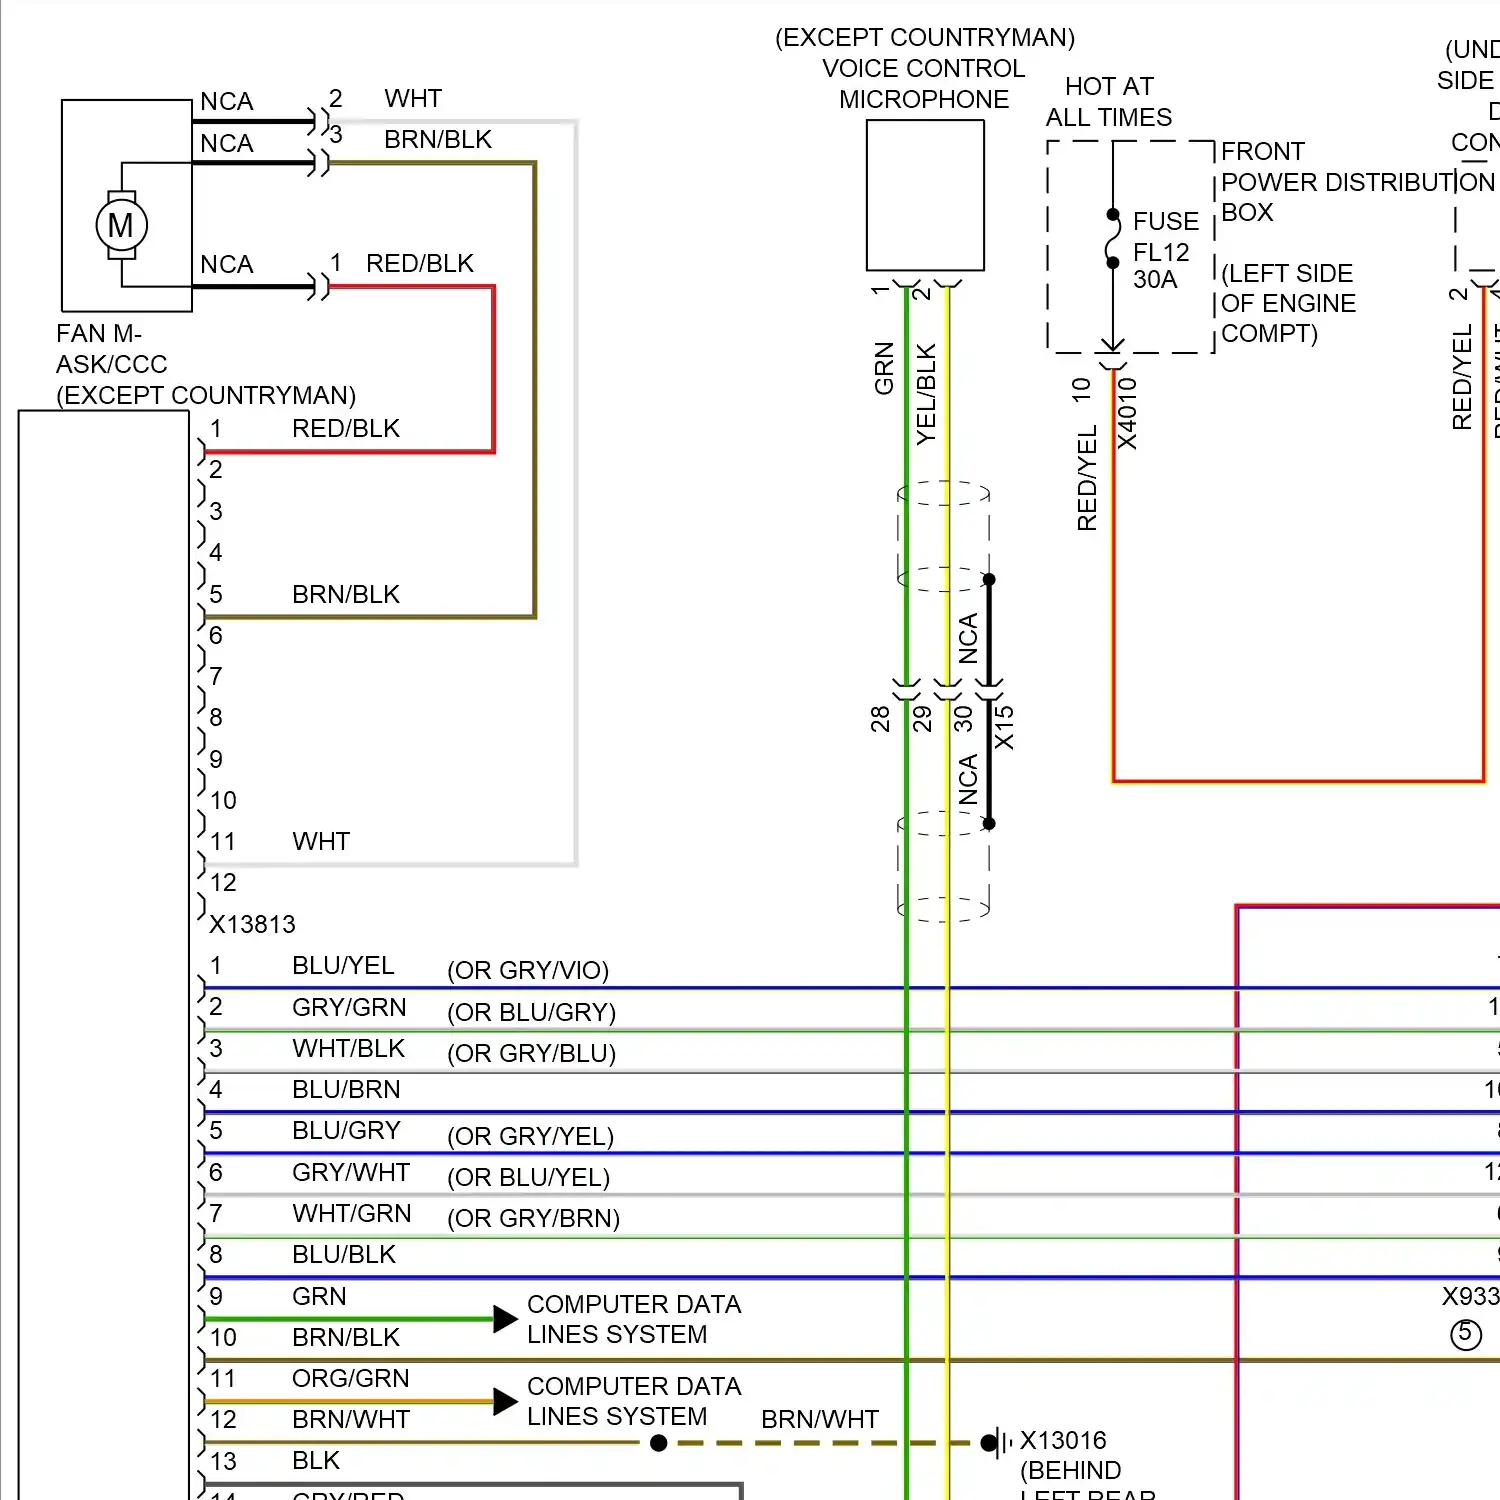Click 'BRN/WHT' label above the dashed wire
This screenshot has height=1500, width=1500.
pyautogui.click(x=820, y=1419)
